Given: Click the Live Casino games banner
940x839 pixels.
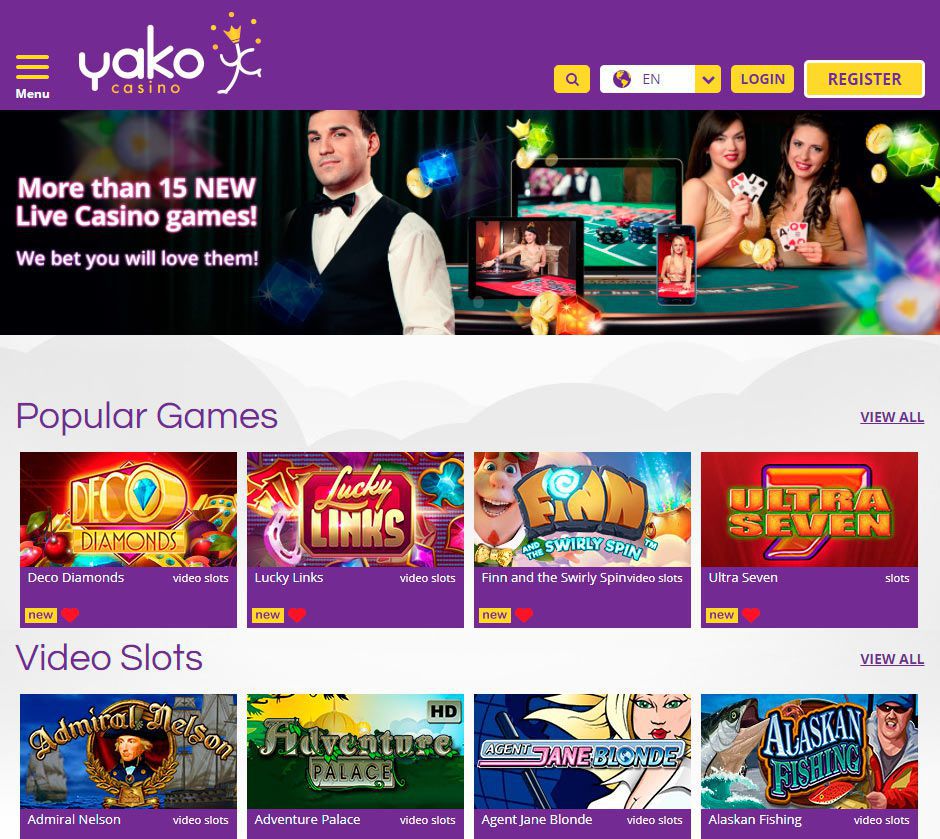Looking at the screenshot, I should point(470,222).
